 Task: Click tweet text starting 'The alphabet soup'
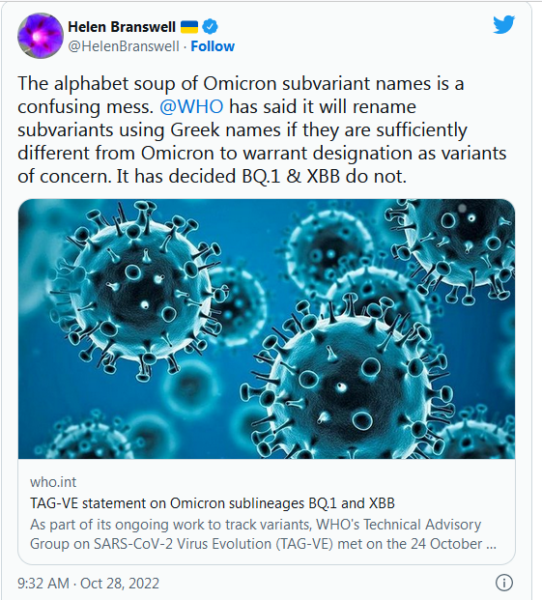click(262, 130)
